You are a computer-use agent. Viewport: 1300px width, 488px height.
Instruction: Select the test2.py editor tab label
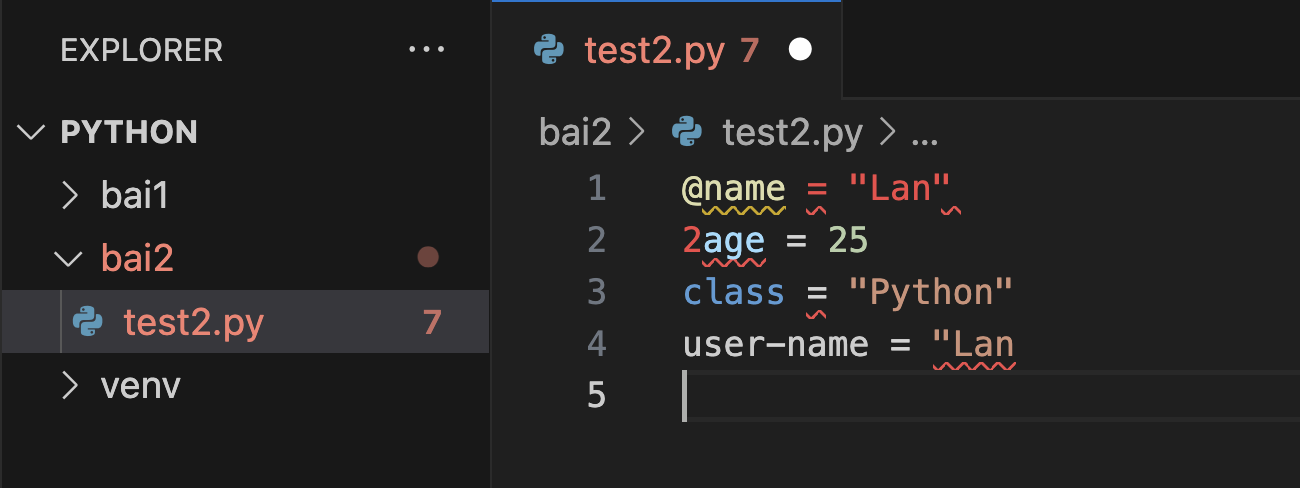[x=654, y=49]
